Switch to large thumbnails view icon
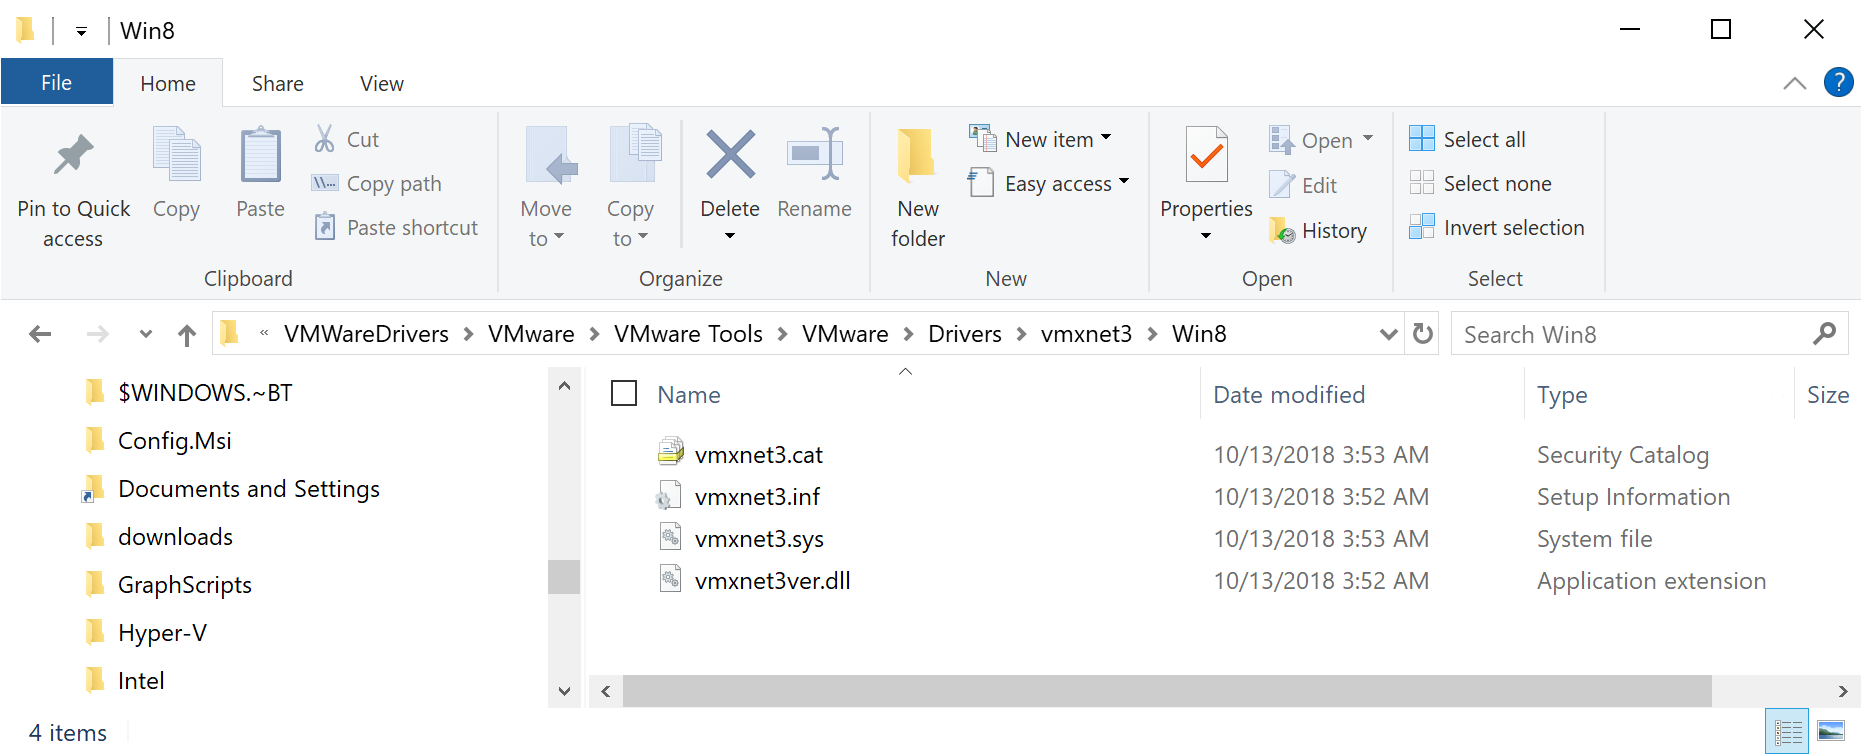This screenshot has width=1862, height=755. pyautogui.click(x=1831, y=732)
